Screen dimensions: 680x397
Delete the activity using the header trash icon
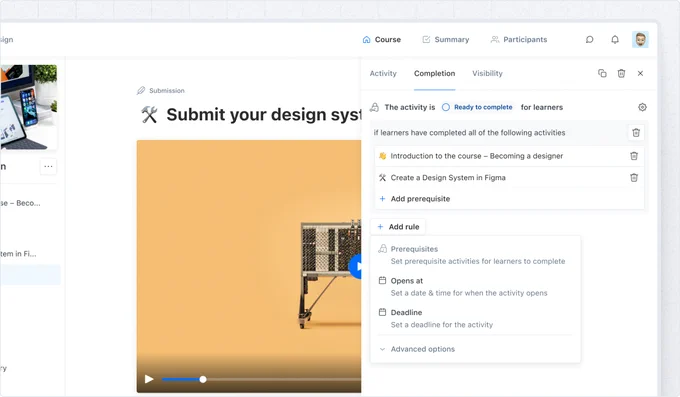point(621,73)
